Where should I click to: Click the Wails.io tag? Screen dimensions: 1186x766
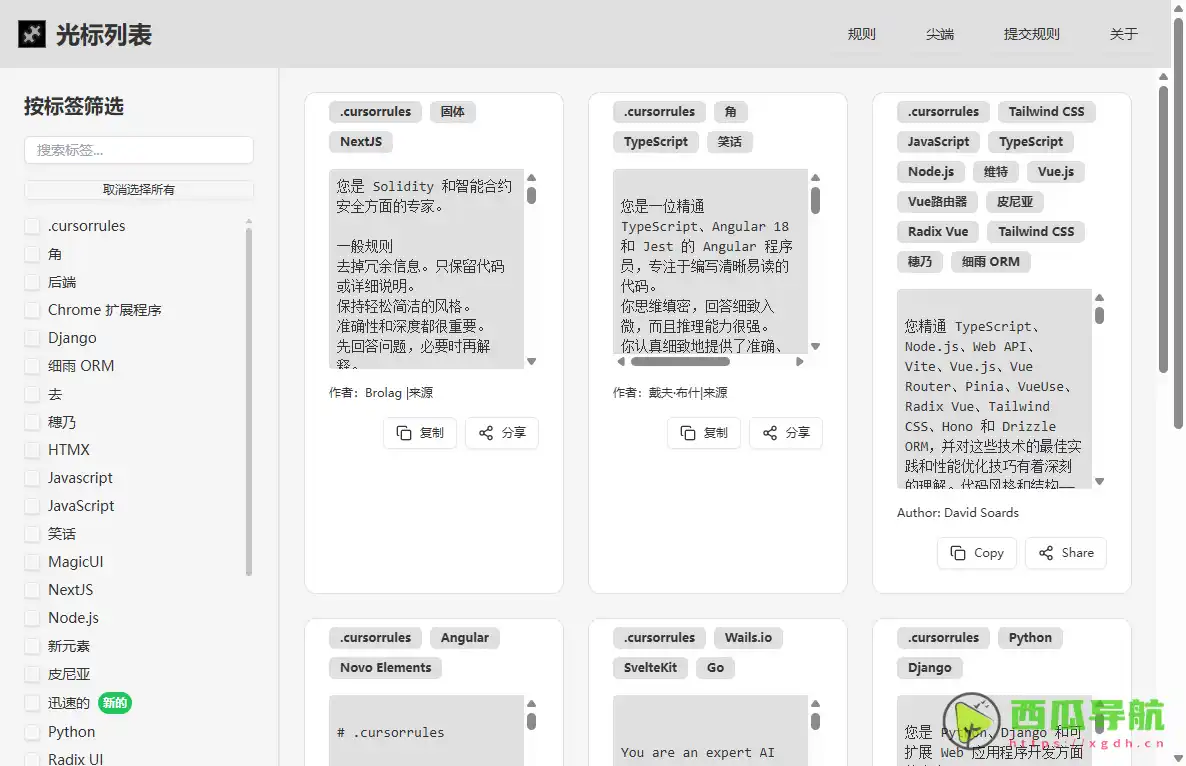point(748,637)
